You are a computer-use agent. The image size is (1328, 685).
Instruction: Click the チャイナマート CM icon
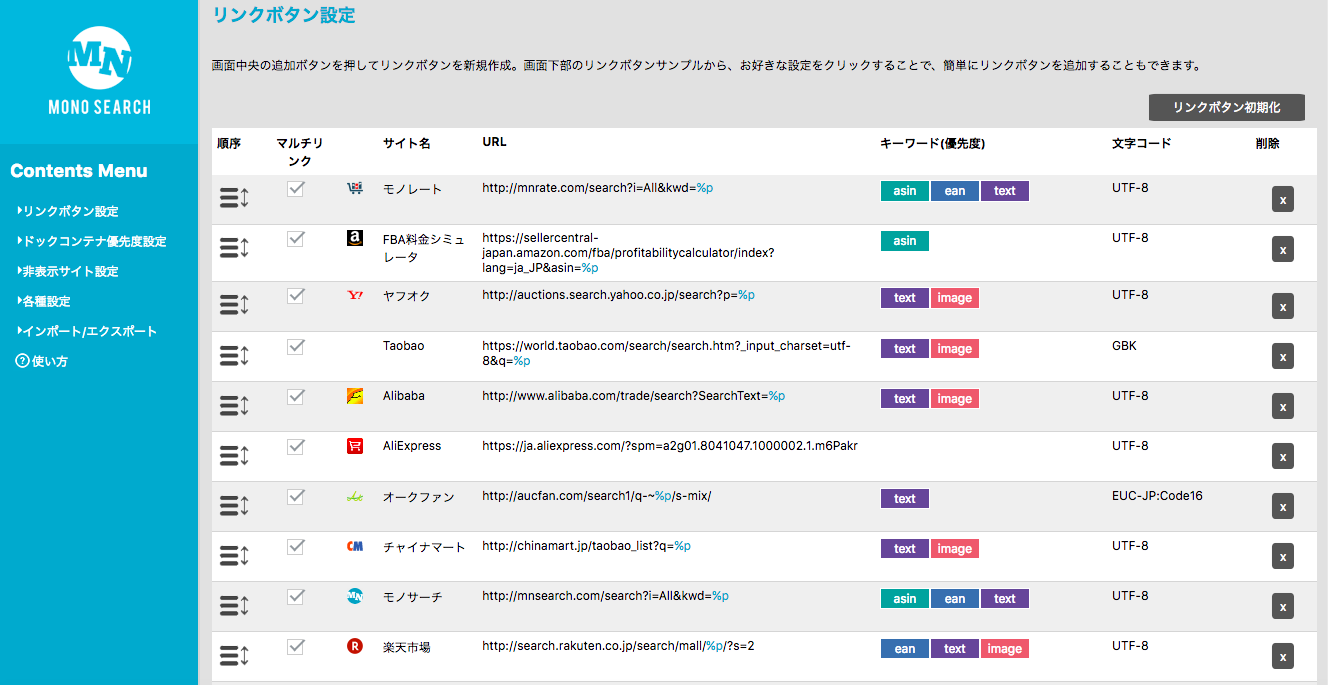click(x=354, y=546)
